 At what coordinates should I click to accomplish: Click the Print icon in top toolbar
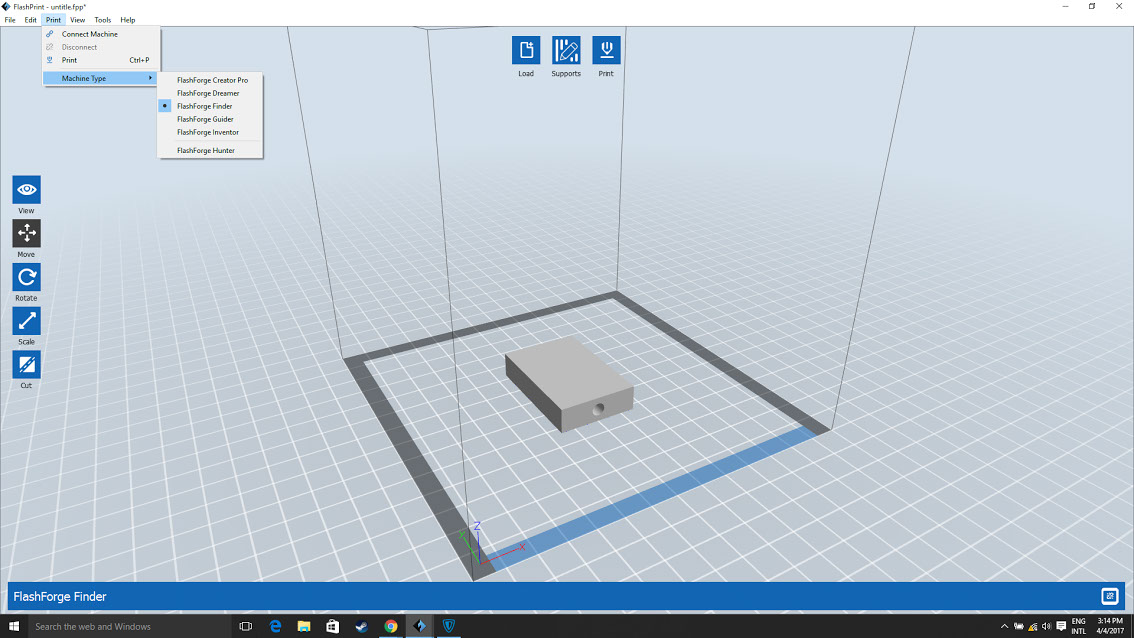click(x=606, y=51)
